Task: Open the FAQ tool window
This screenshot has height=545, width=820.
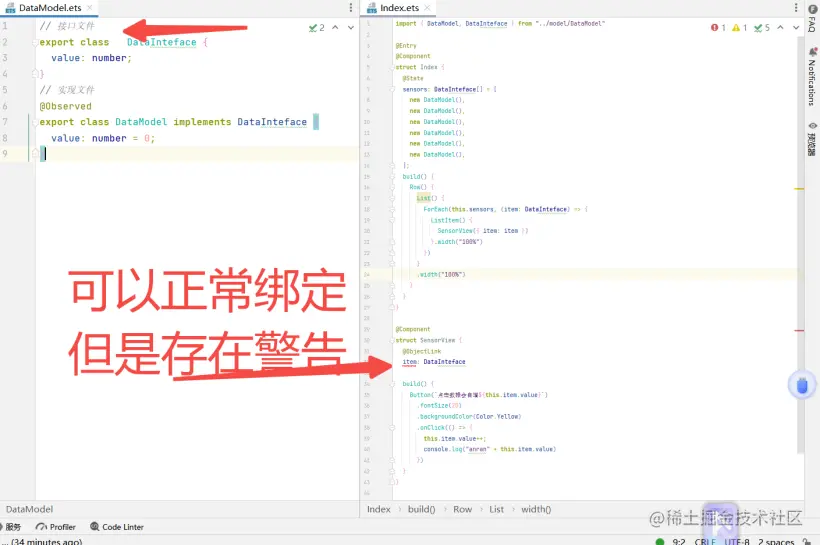Action: (812, 19)
